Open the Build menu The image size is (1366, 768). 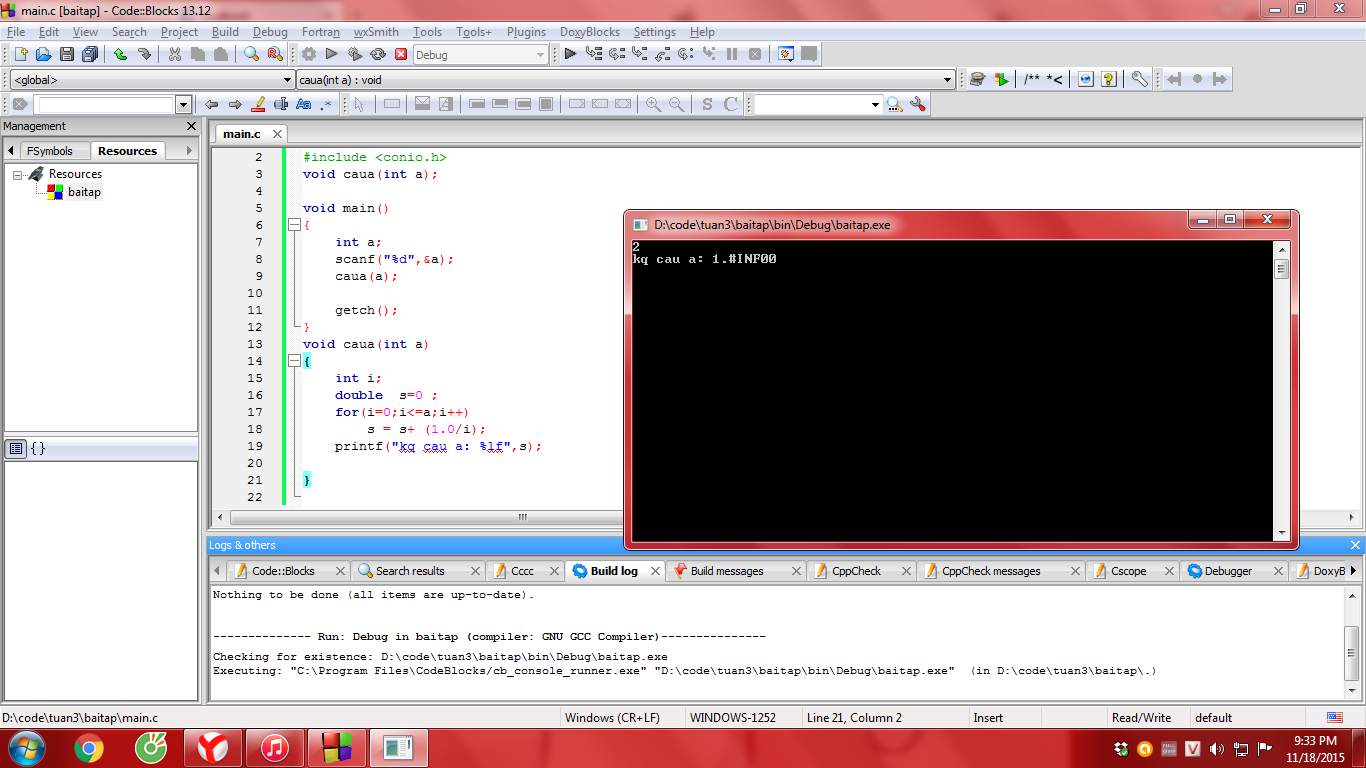[225, 32]
